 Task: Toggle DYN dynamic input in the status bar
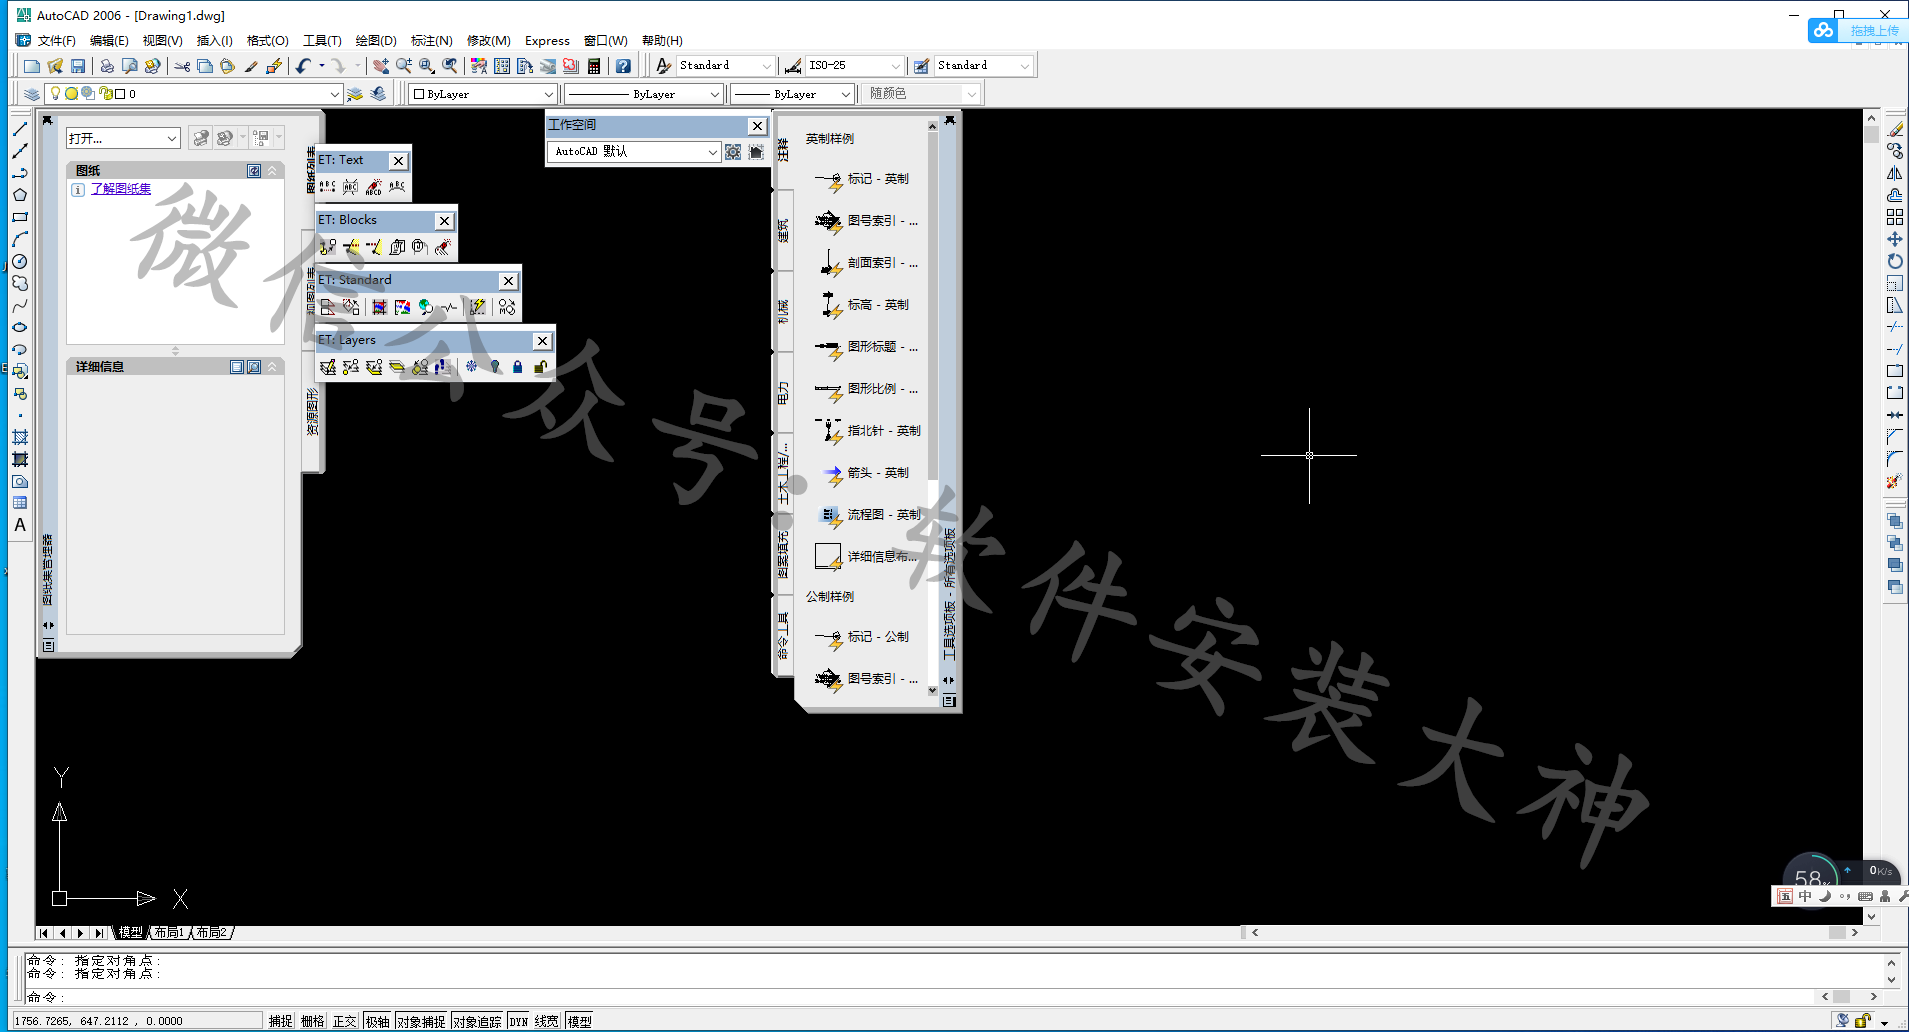pos(518,1021)
